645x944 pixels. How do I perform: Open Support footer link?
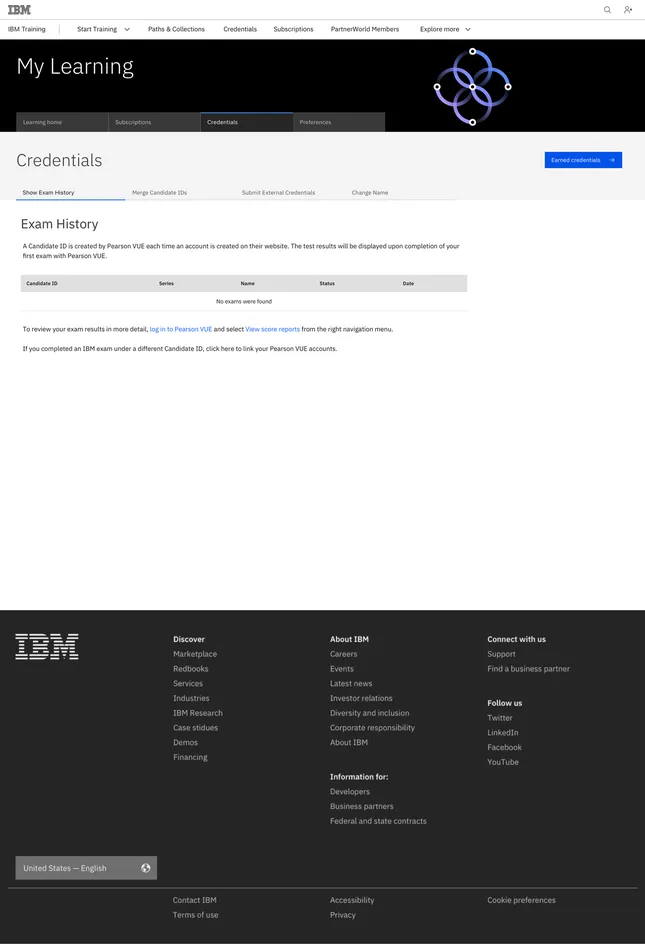point(502,654)
